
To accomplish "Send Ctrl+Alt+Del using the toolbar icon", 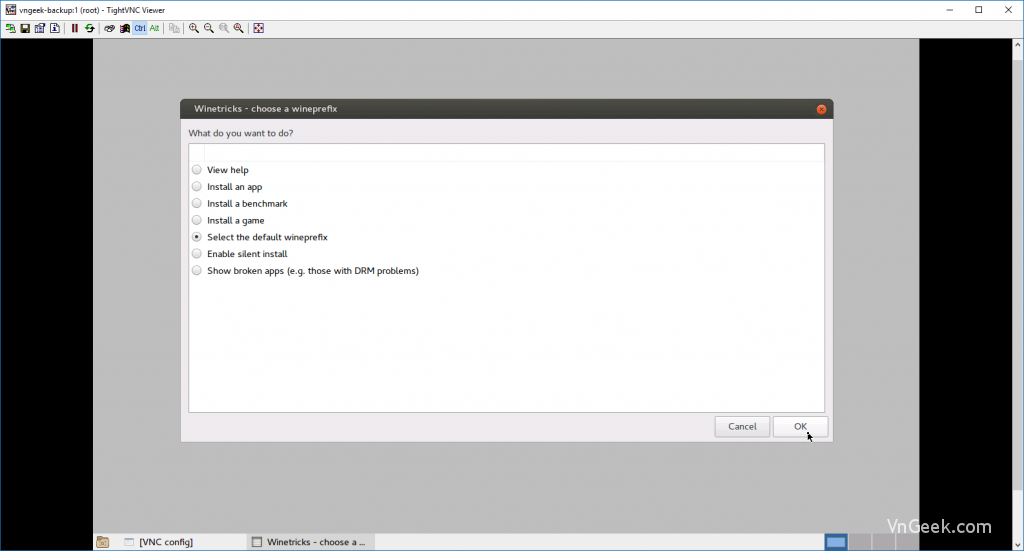I will click(109, 28).
